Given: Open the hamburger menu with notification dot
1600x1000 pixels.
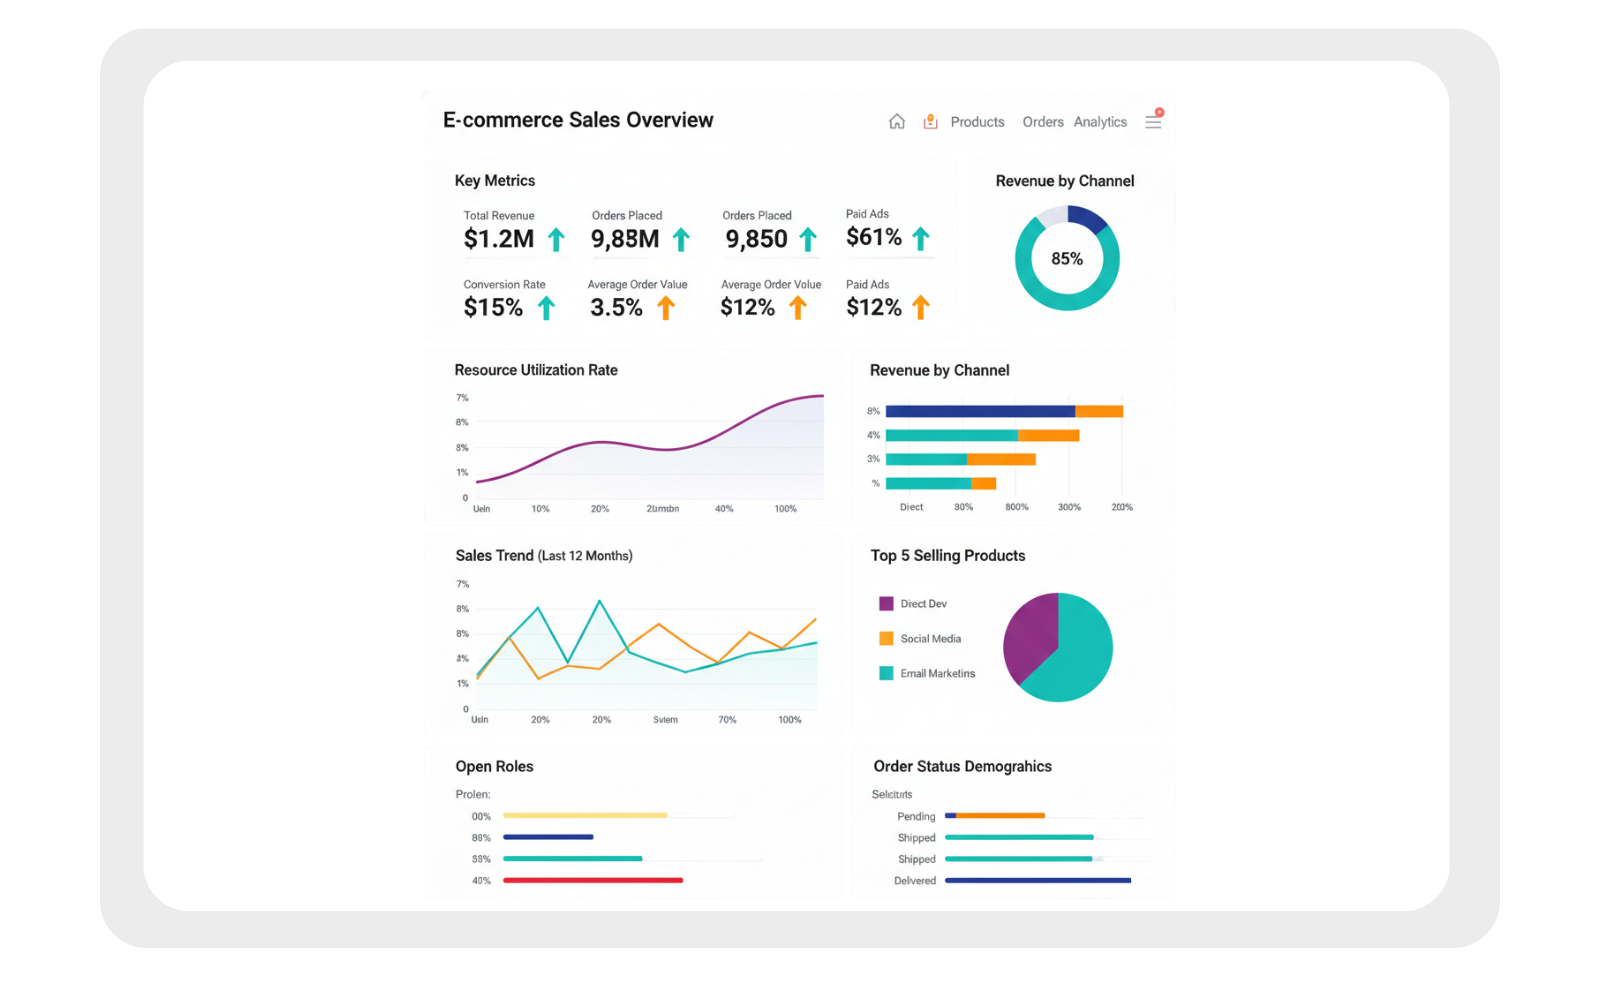Looking at the screenshot, I should (x=1153, y=121).
